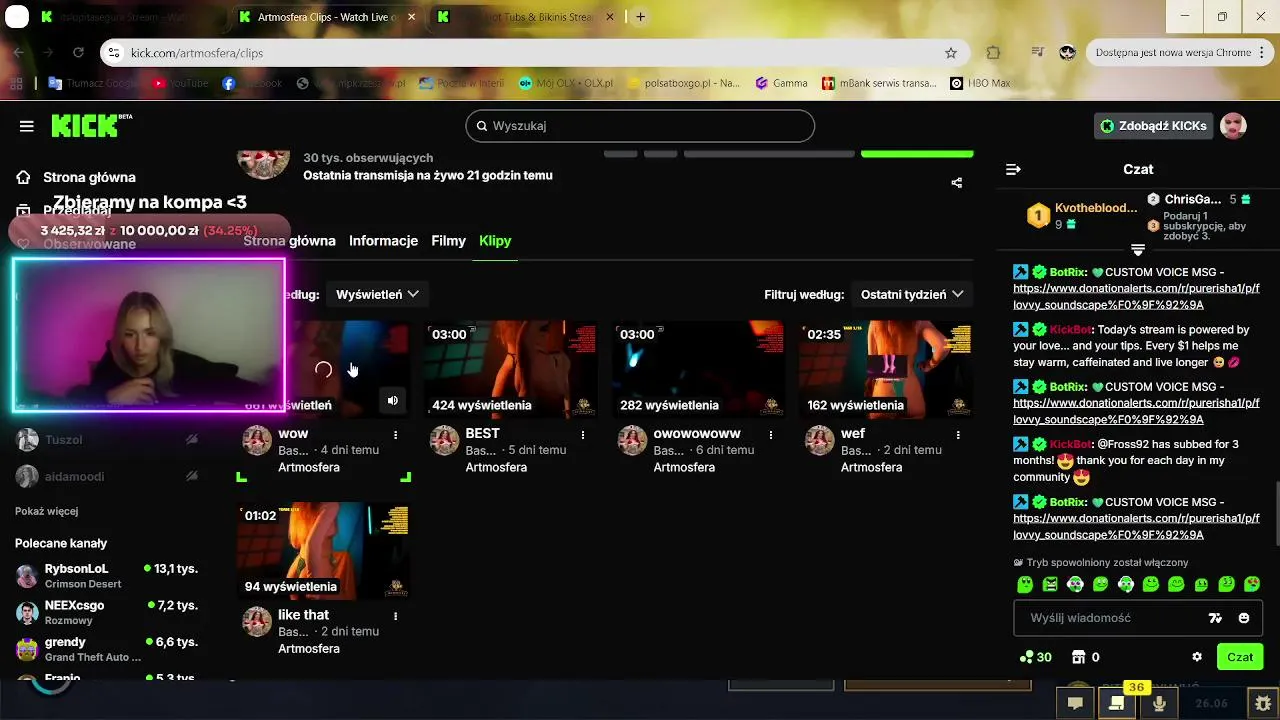Open grendy recommended channel
1280x720 pixels.
click(107, 649)
